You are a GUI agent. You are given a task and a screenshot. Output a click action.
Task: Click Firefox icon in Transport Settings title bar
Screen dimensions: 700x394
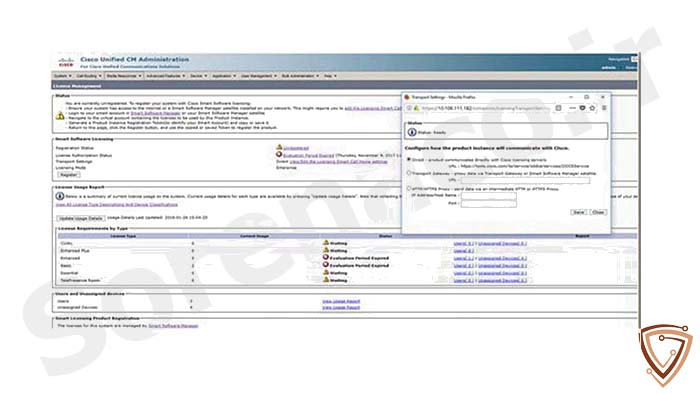pos(407,97)
